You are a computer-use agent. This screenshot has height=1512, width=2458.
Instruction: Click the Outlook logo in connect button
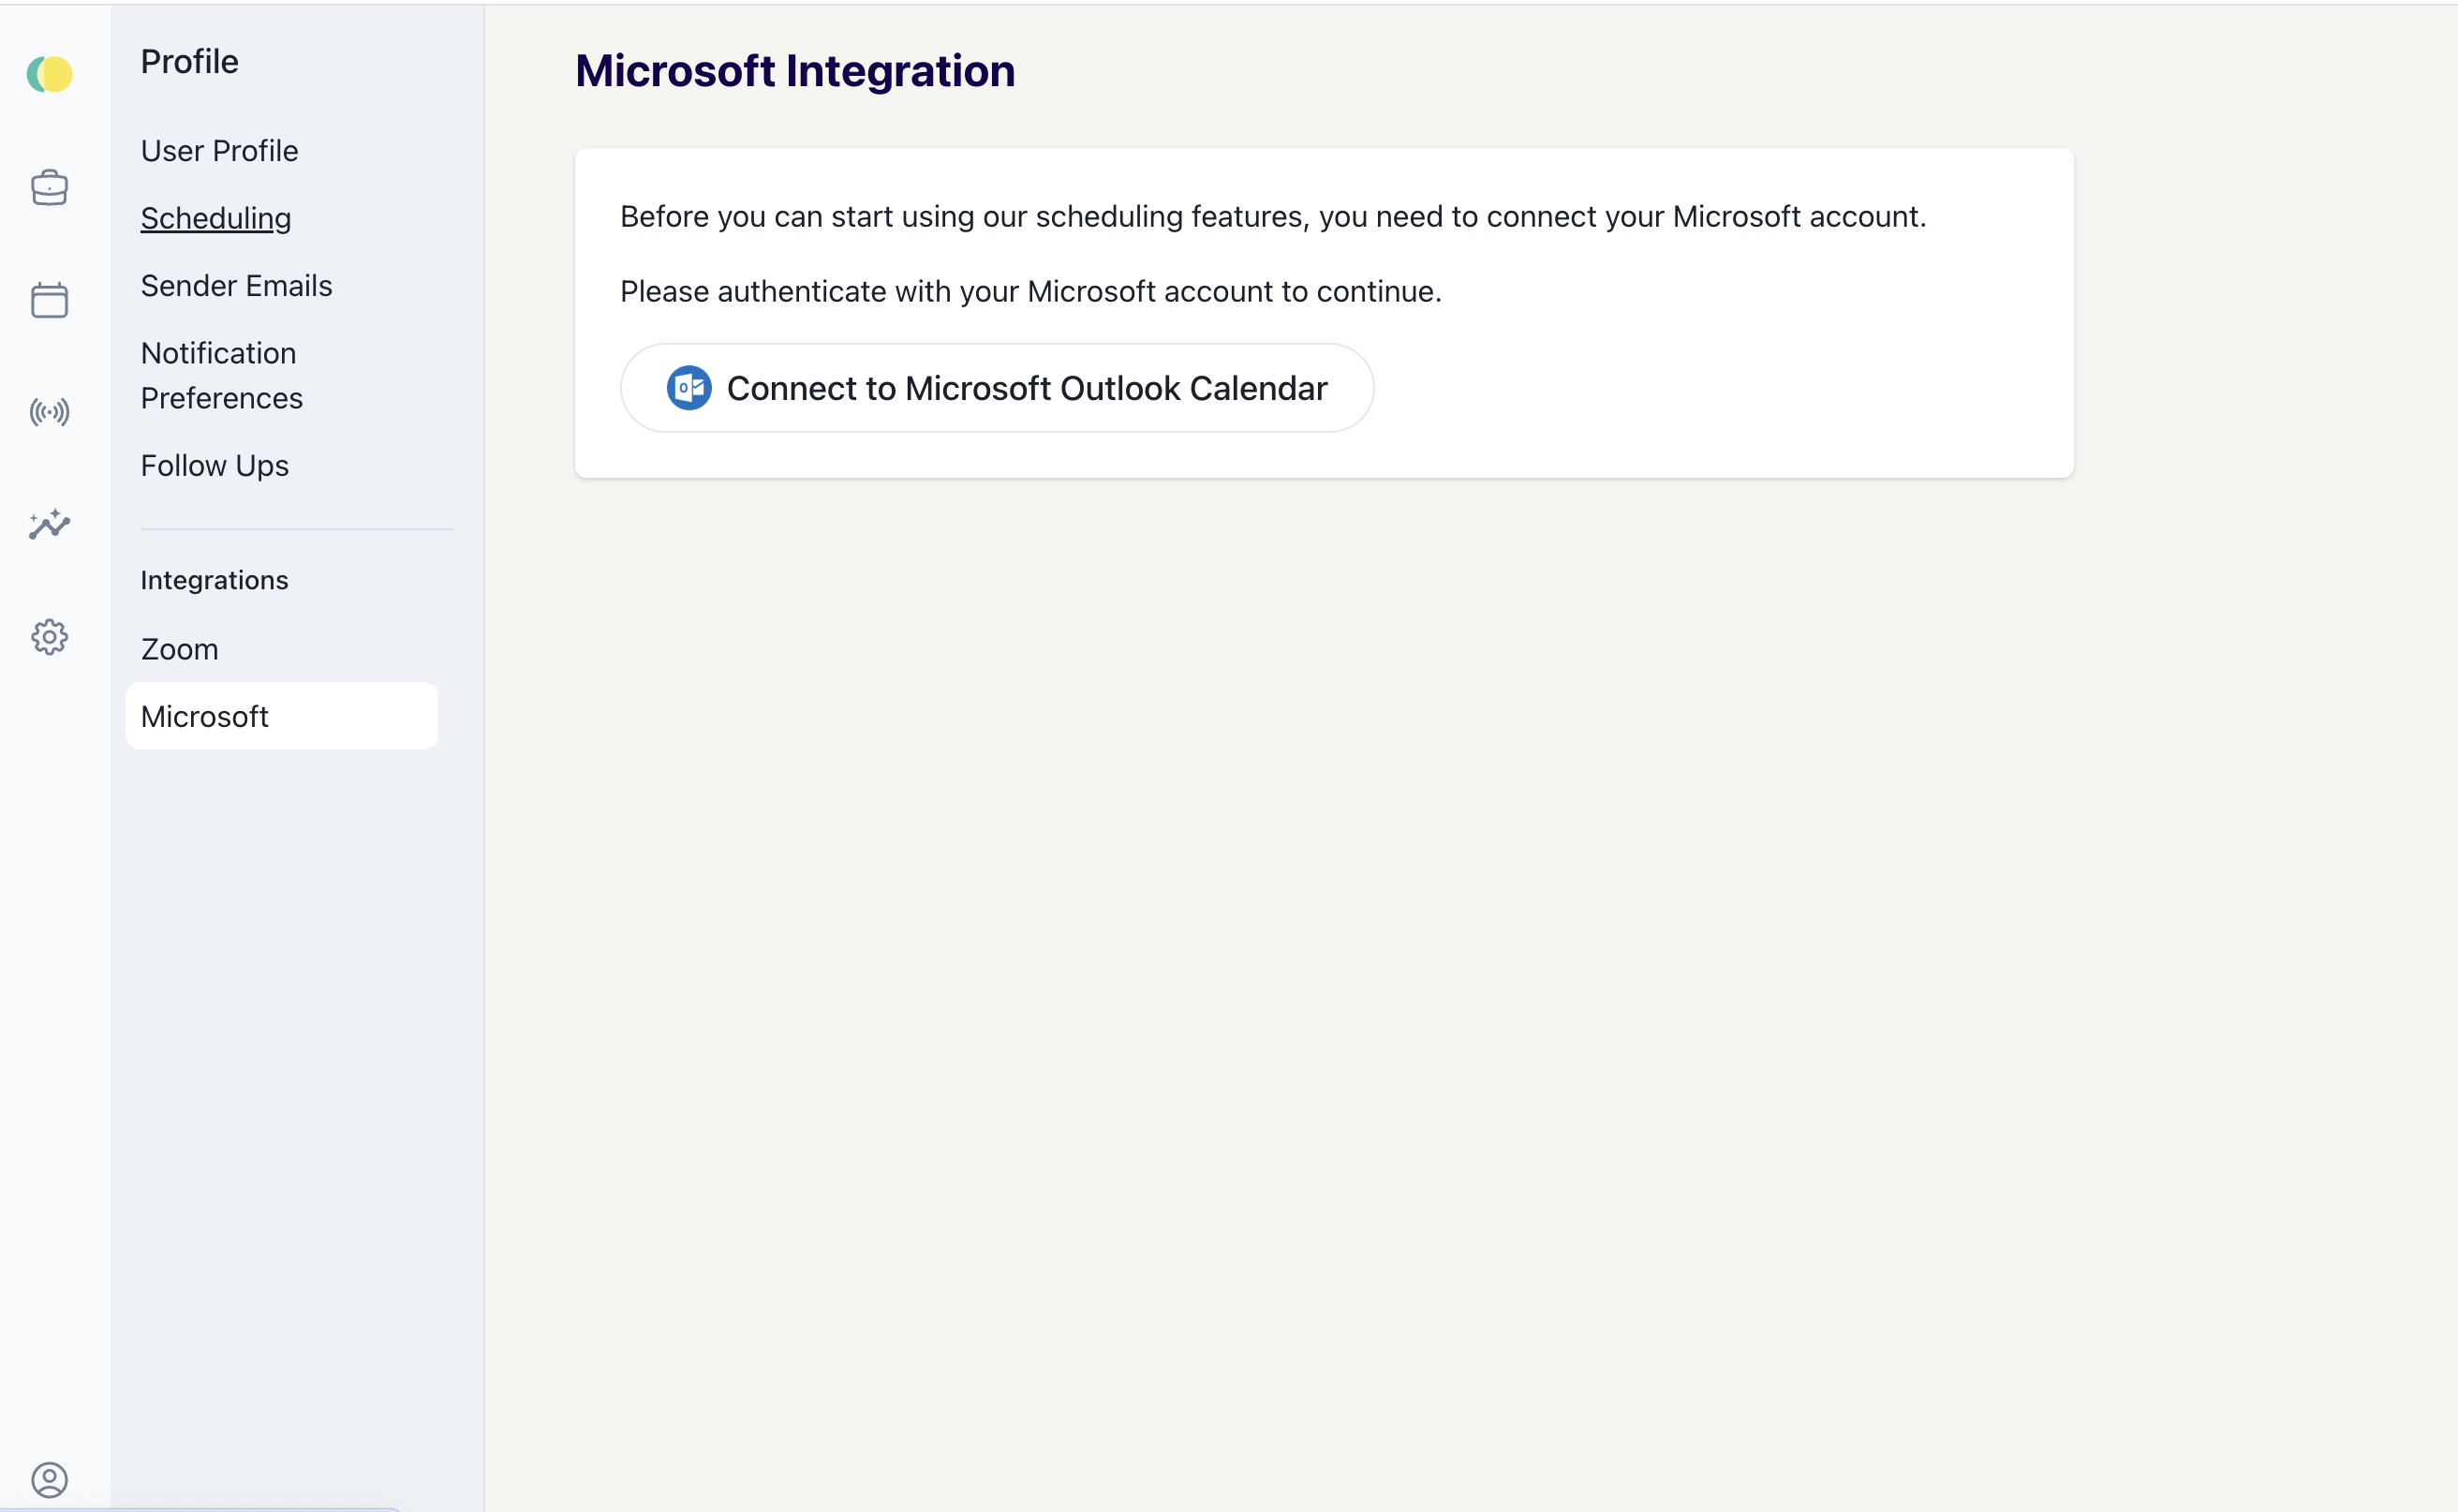click(689, 388)
